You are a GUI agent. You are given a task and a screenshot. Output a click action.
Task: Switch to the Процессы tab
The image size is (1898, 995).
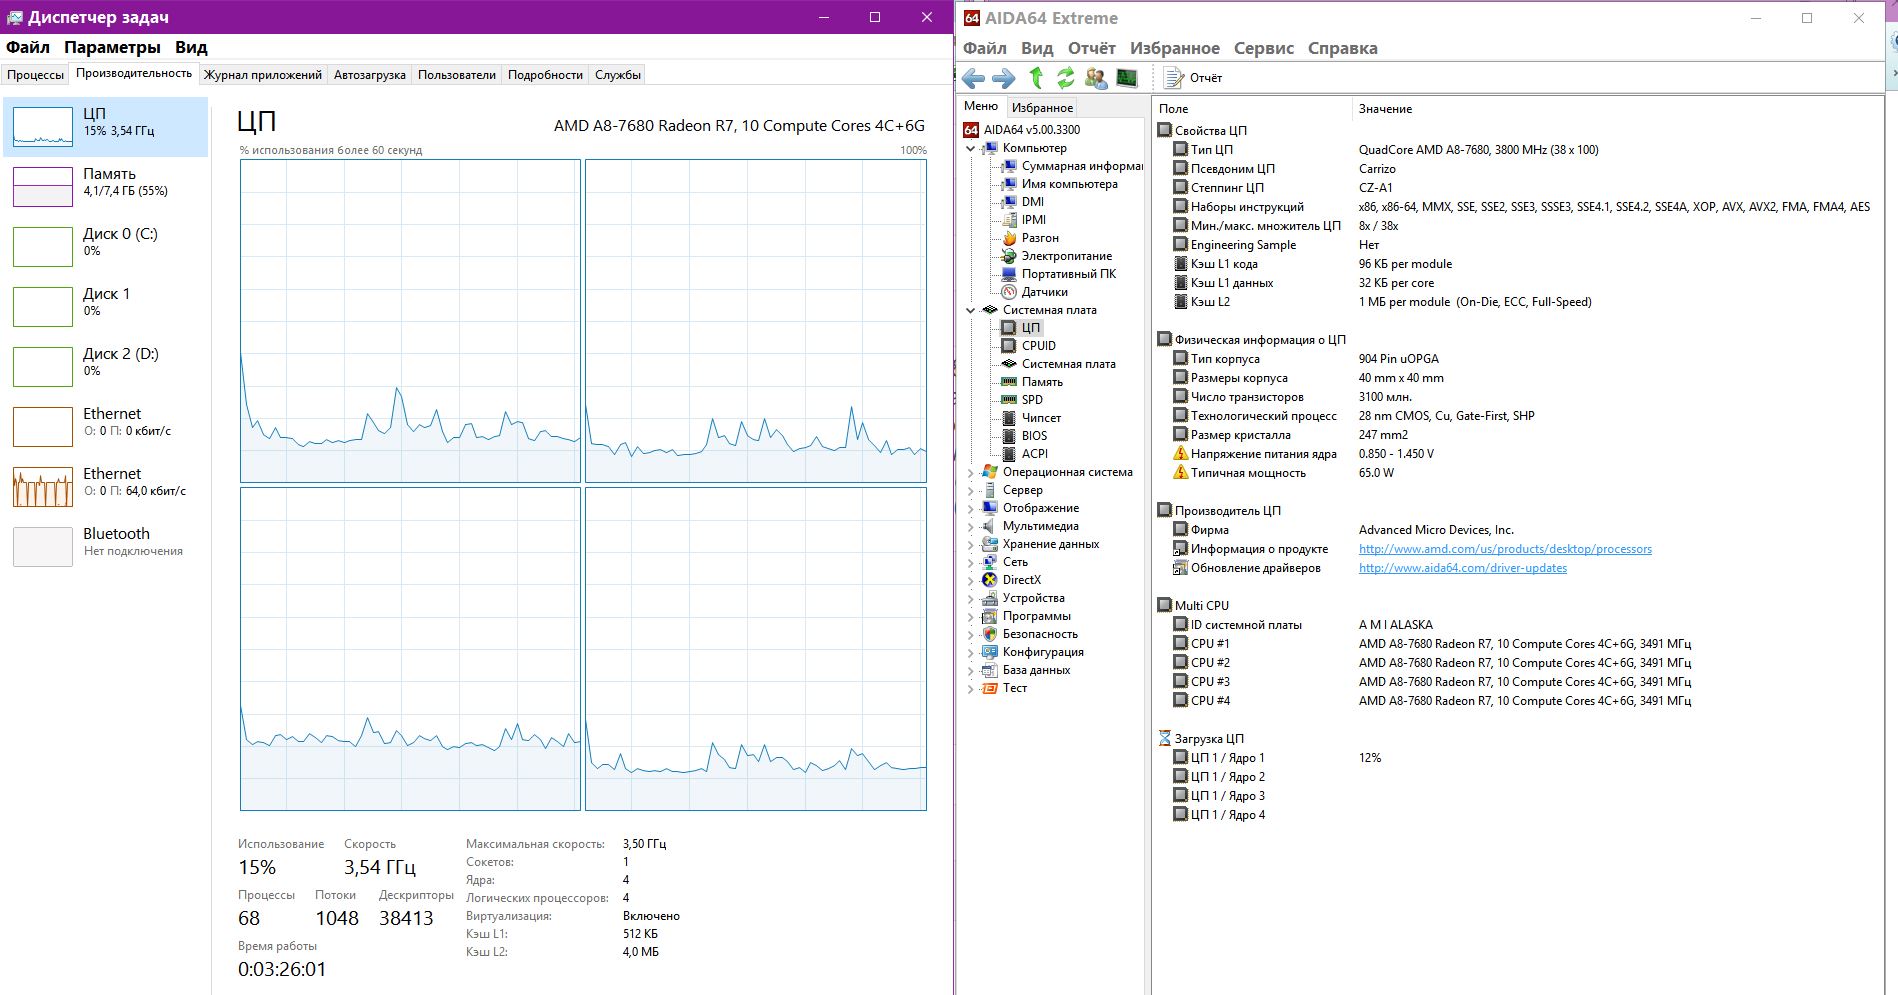35,75
